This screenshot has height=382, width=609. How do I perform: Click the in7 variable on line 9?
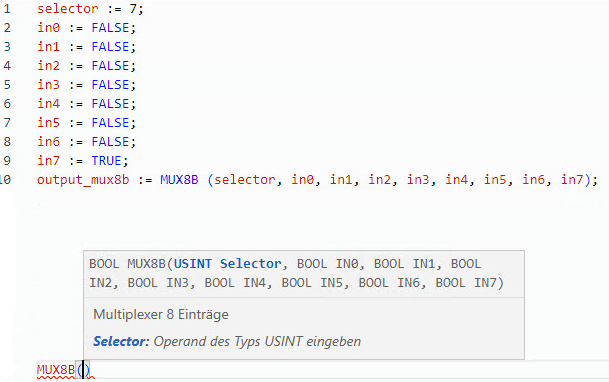click(x=49, y=161)
